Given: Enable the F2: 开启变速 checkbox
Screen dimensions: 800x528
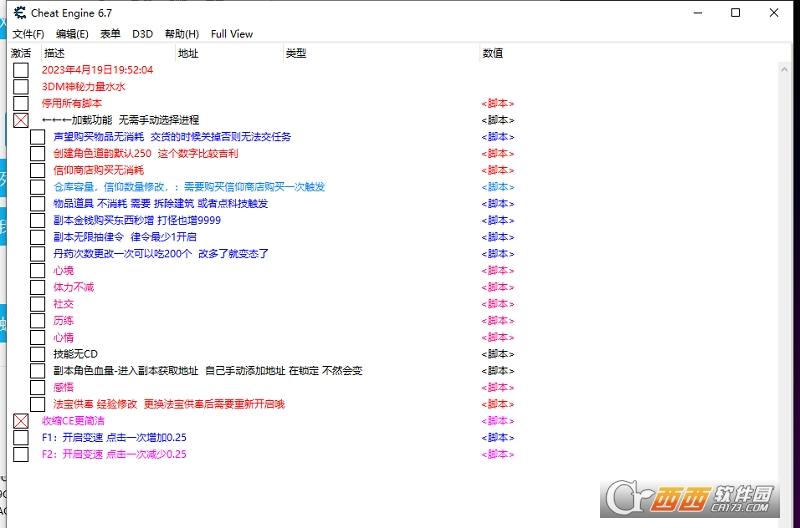Looking at the screenshot, I should (21, 455).
